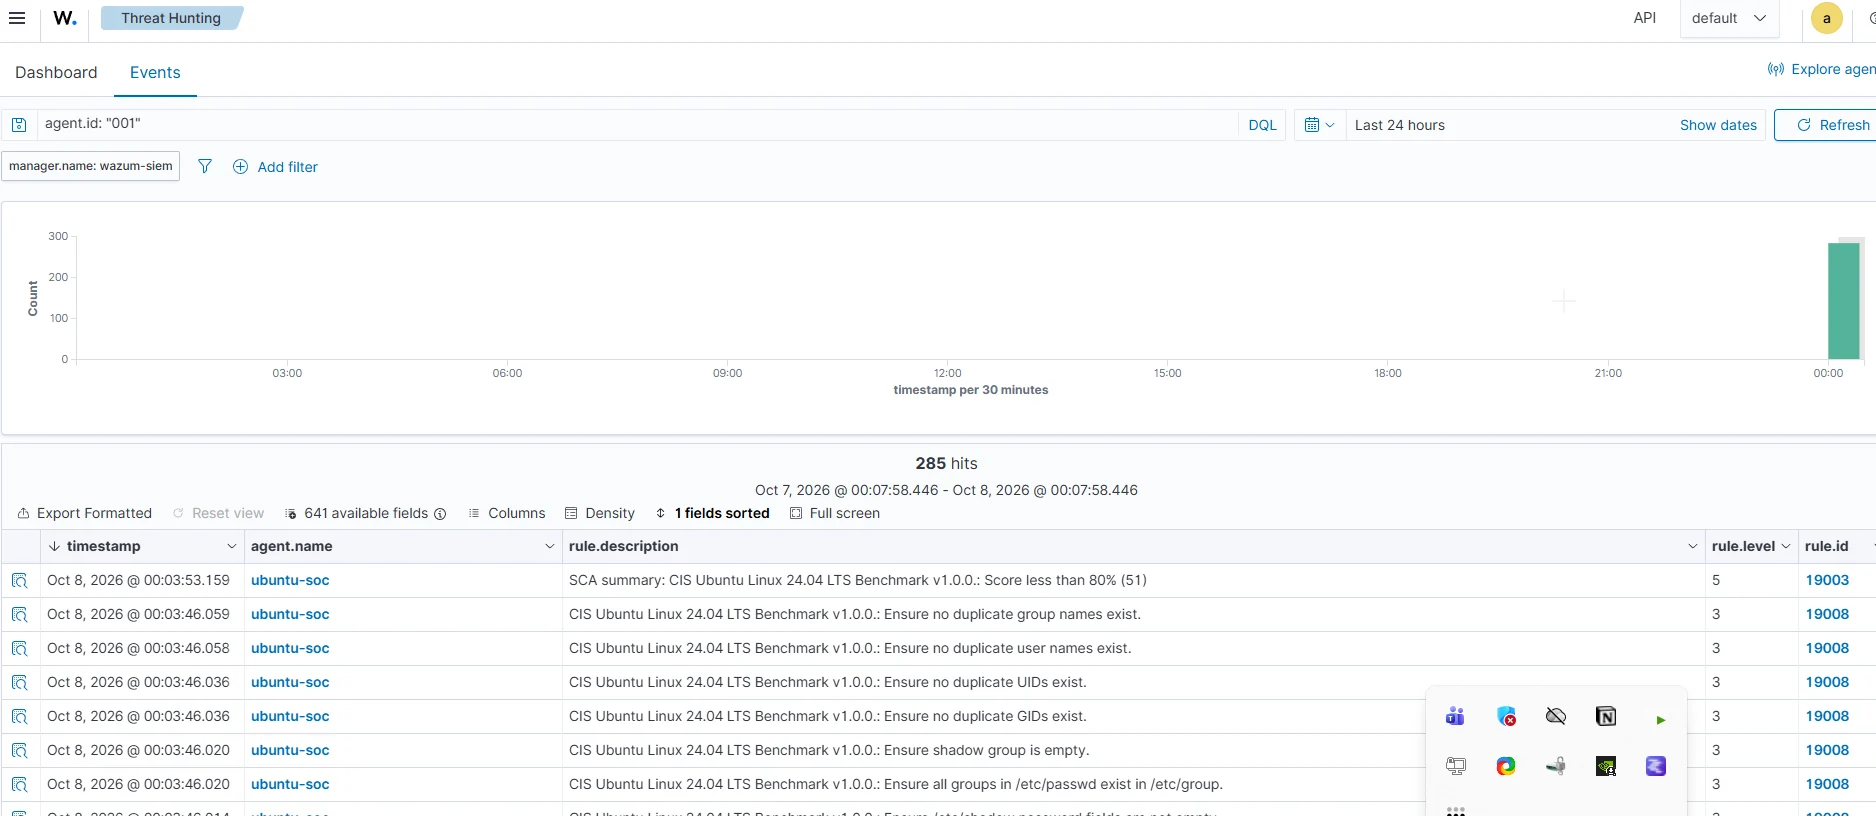
Task: Open the rule.description column options chevron
Action: (1692, 546)
